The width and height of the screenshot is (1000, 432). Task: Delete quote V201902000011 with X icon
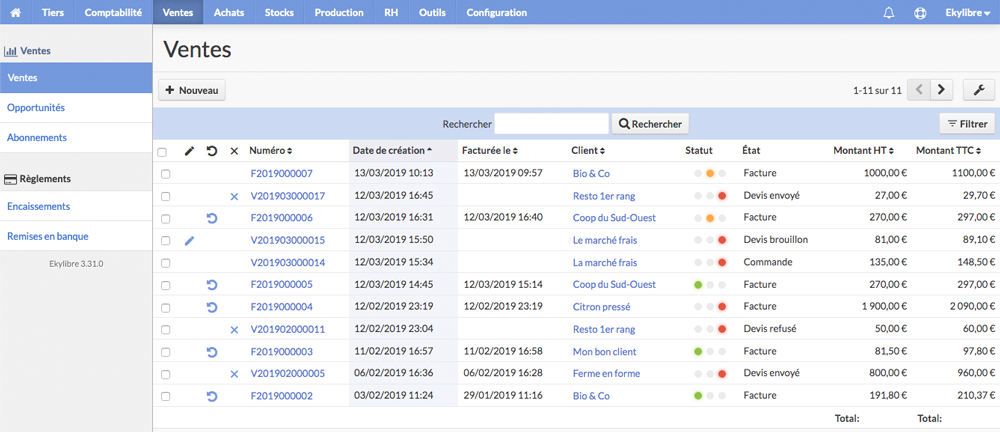[x=234, y=330]
